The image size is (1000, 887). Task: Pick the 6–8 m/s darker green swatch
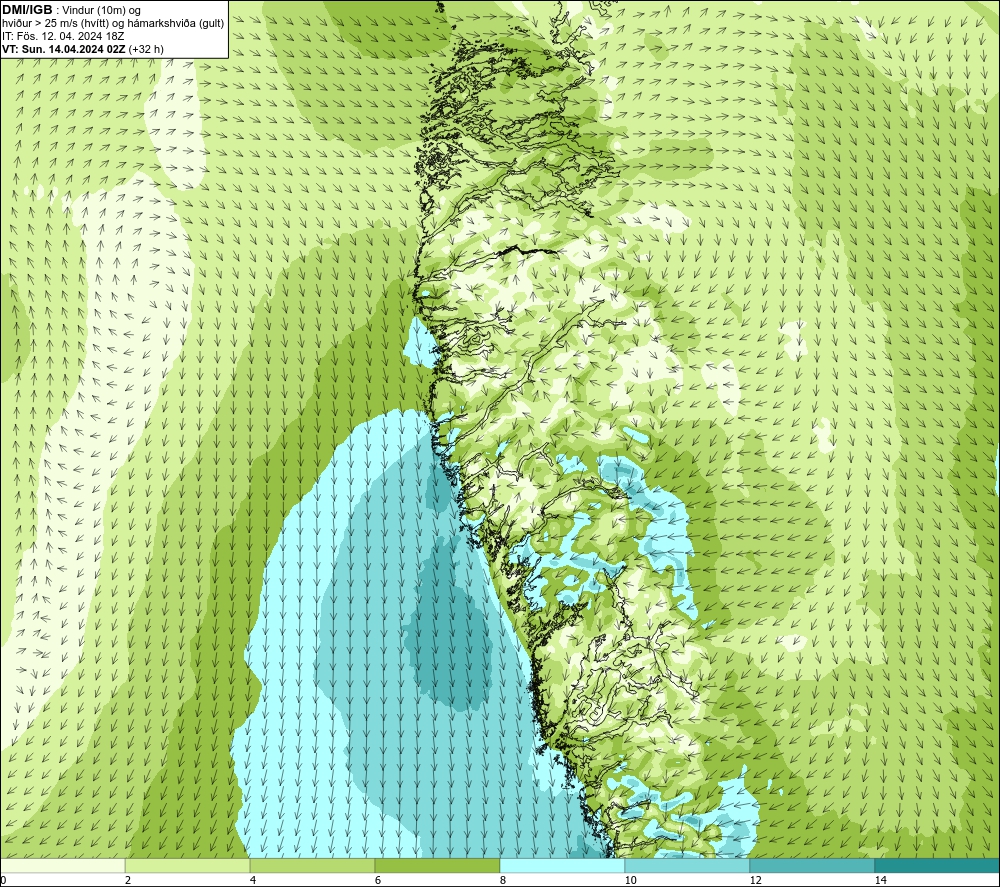[x=437, y=865]
